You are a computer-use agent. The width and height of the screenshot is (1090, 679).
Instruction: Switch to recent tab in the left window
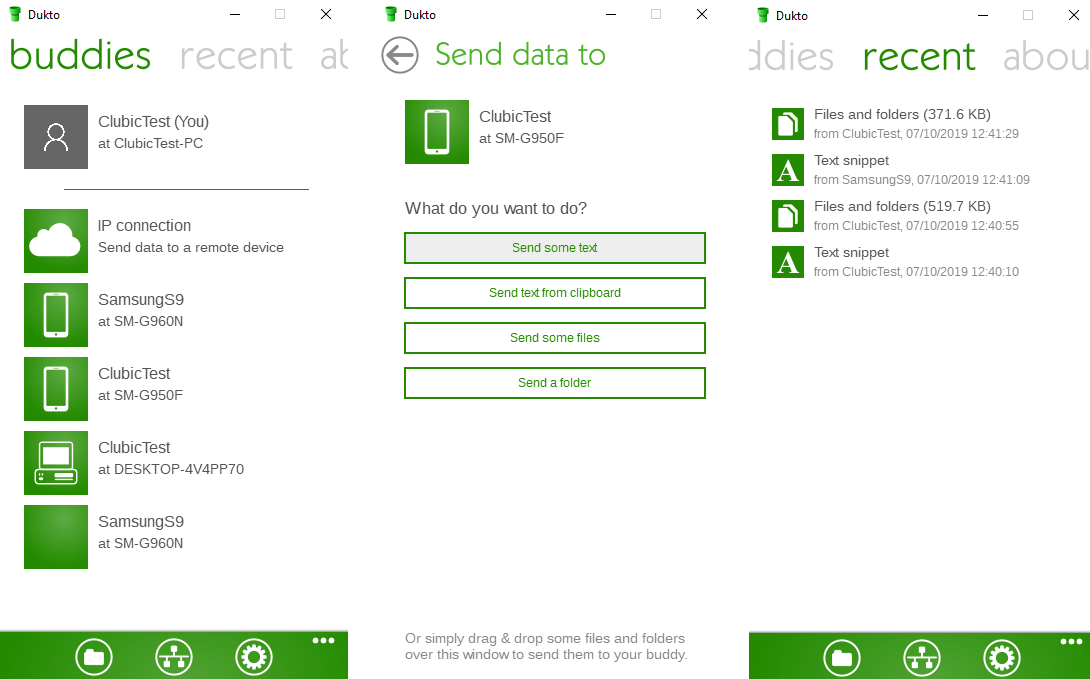pos(236,56)
